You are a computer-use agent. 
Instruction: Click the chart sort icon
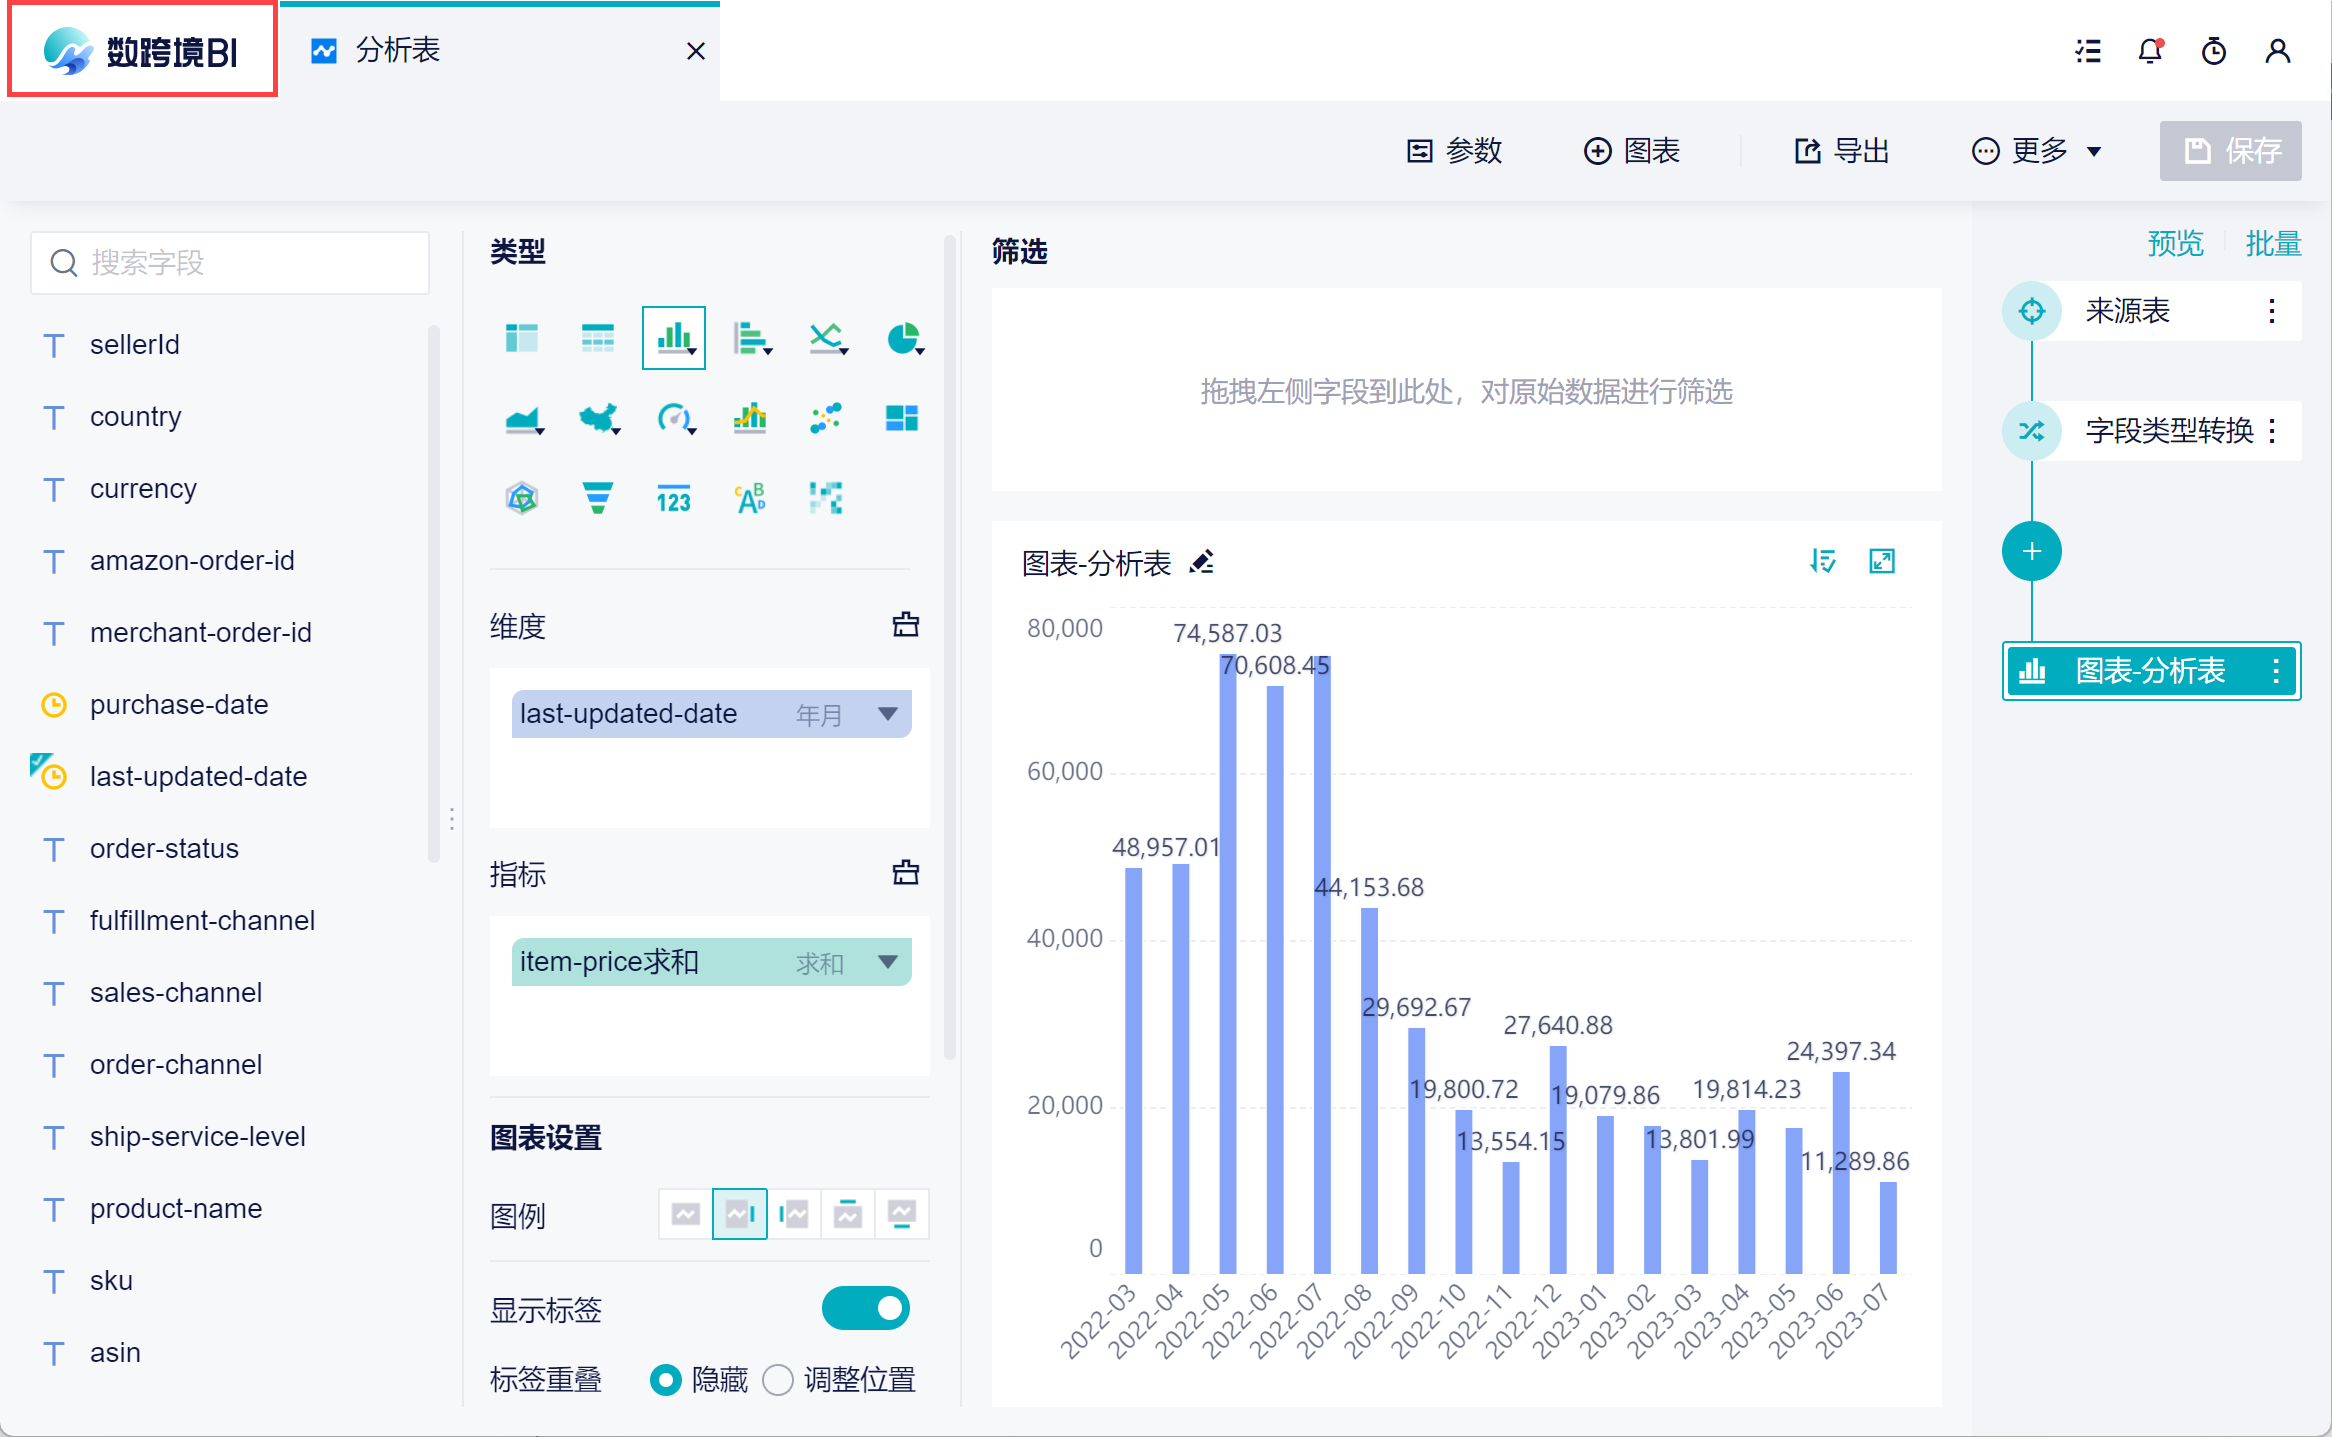coord(1822,561)
